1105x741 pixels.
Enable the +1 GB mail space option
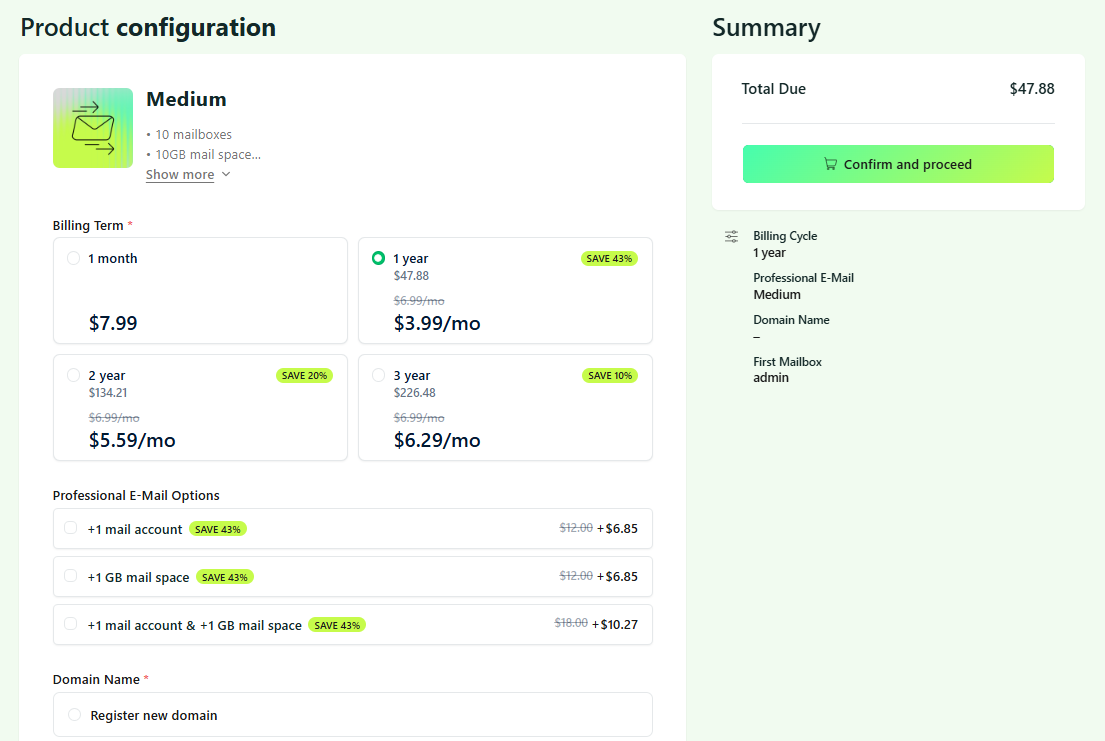pyautogui.click(x=70, y=576)
